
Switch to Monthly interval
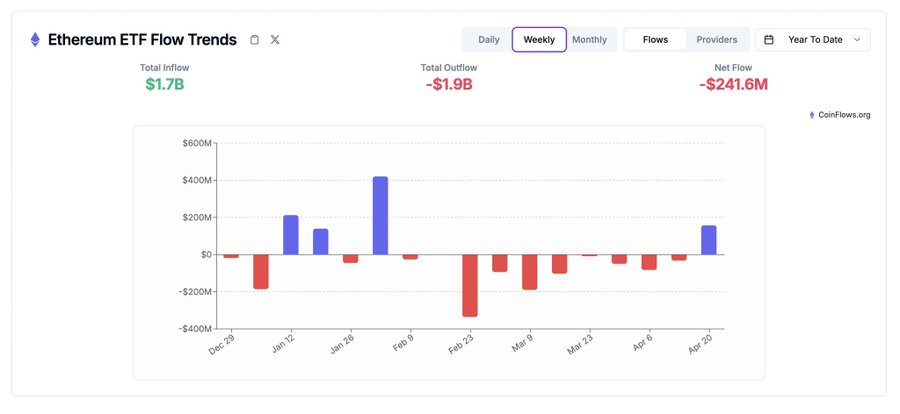[x=589, y=40]
